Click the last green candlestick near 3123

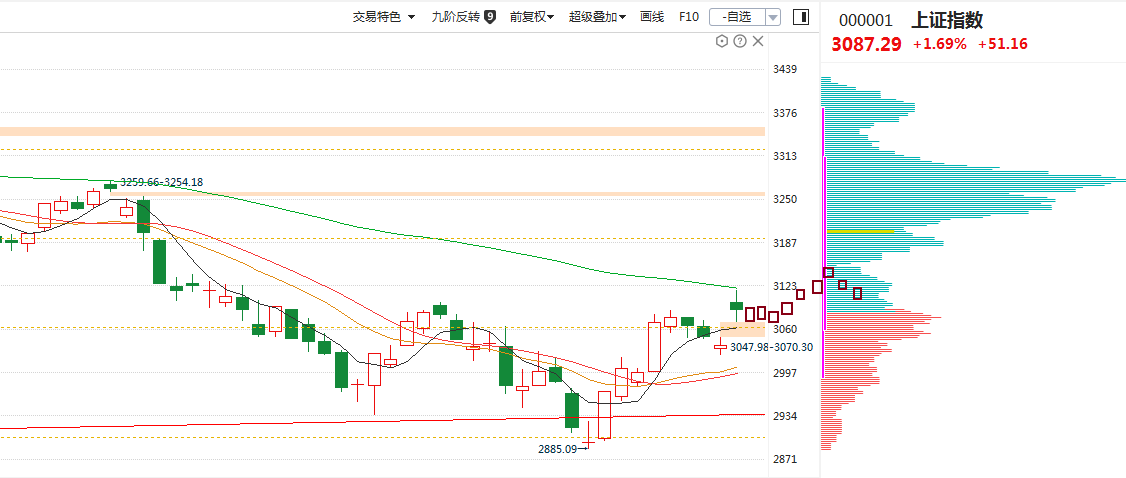736,306
